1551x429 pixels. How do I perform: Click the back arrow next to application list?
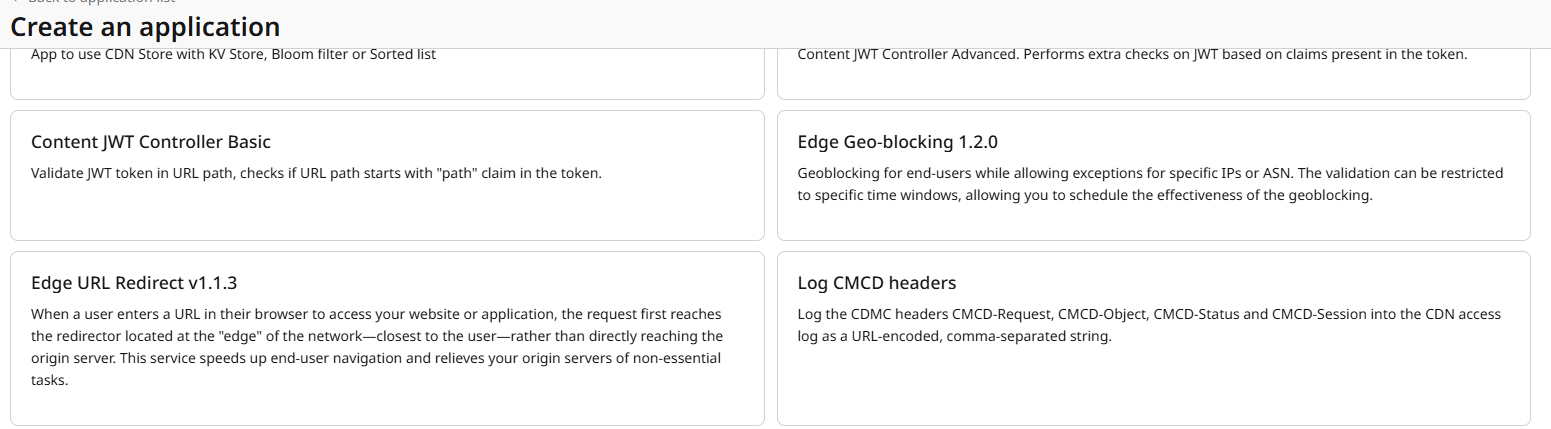click(14, 2)
